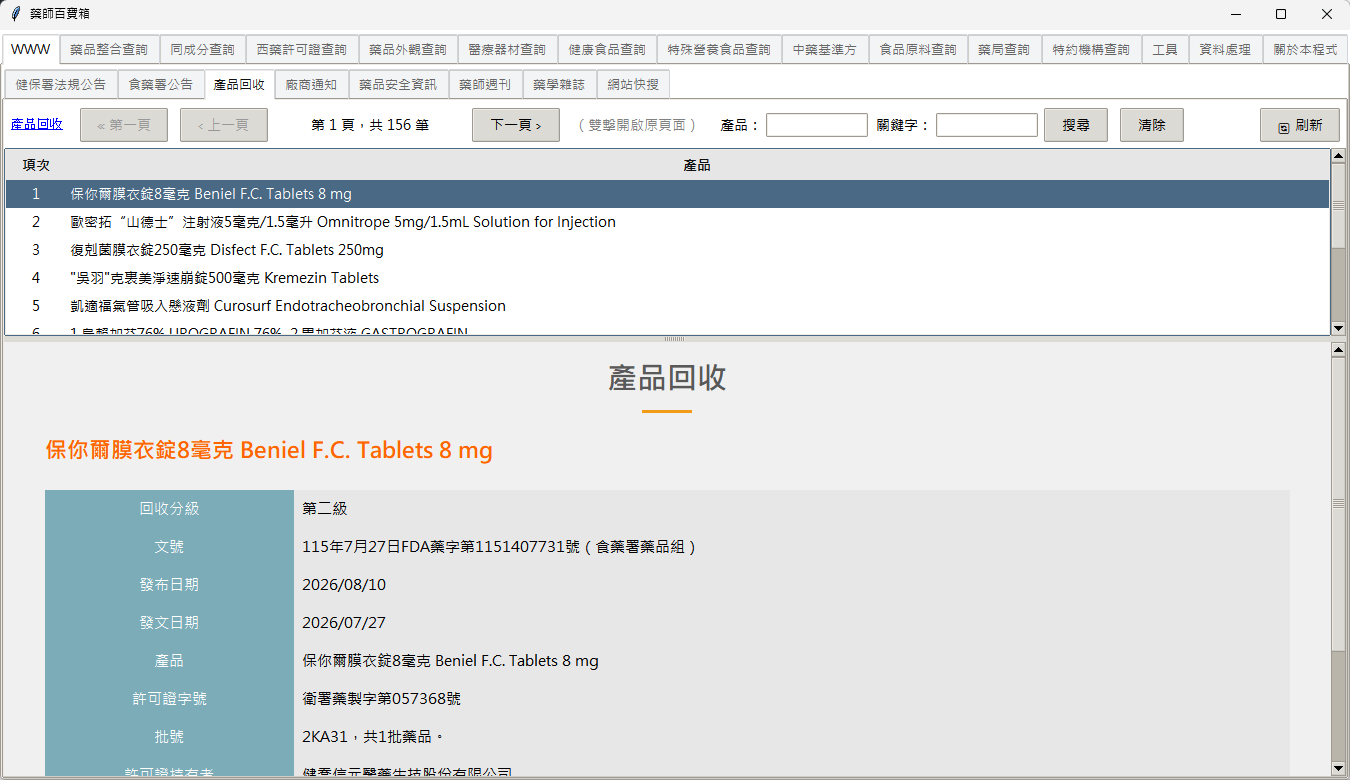Click the « 第一頁 first page button
The width and height of the screenshot is (1350, 780).
[124, 125]
